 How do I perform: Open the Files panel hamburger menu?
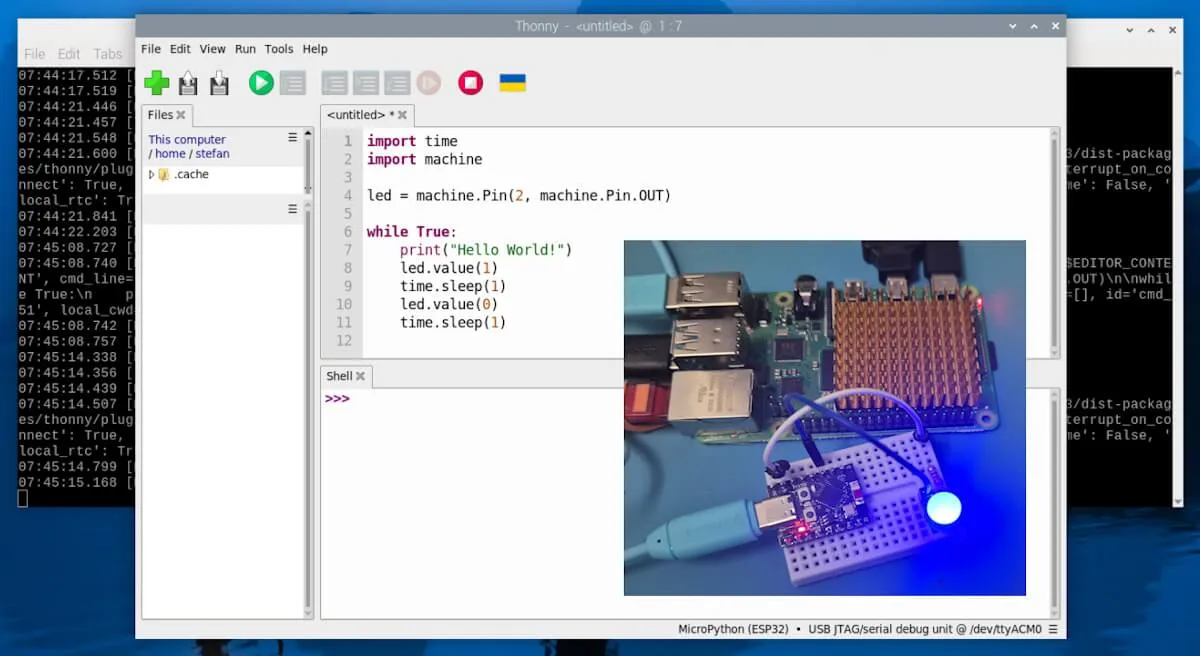pos(293,138)
